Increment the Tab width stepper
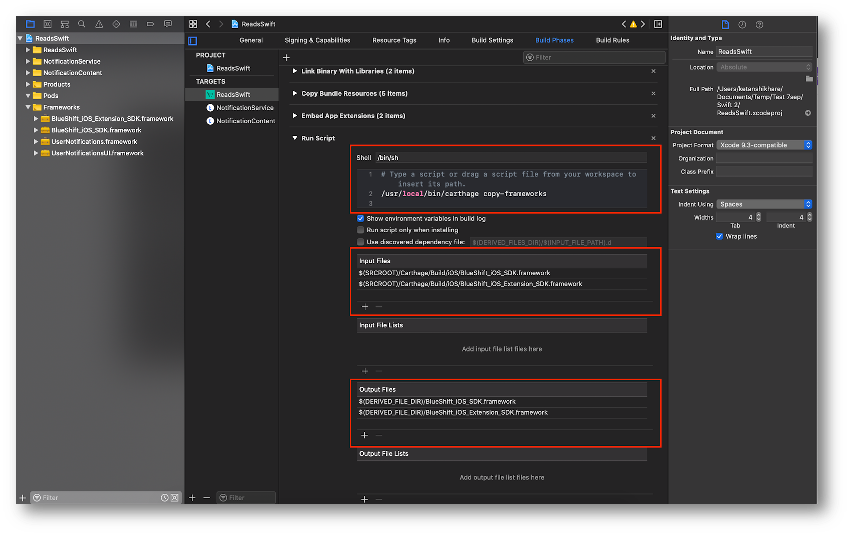The image size is (849, 535). pyautogui.click(x=759, y=215)
